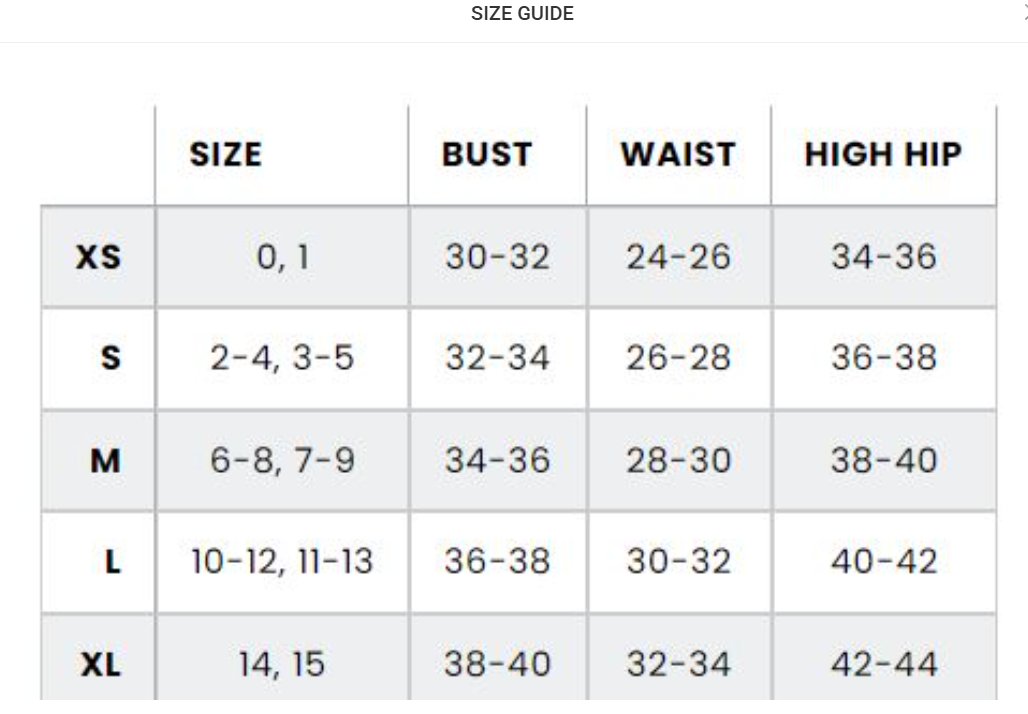Image resolution: width=1028 pixels, height=714 pixels.
Task: Click the XS row label
Action: coord(98,258)
